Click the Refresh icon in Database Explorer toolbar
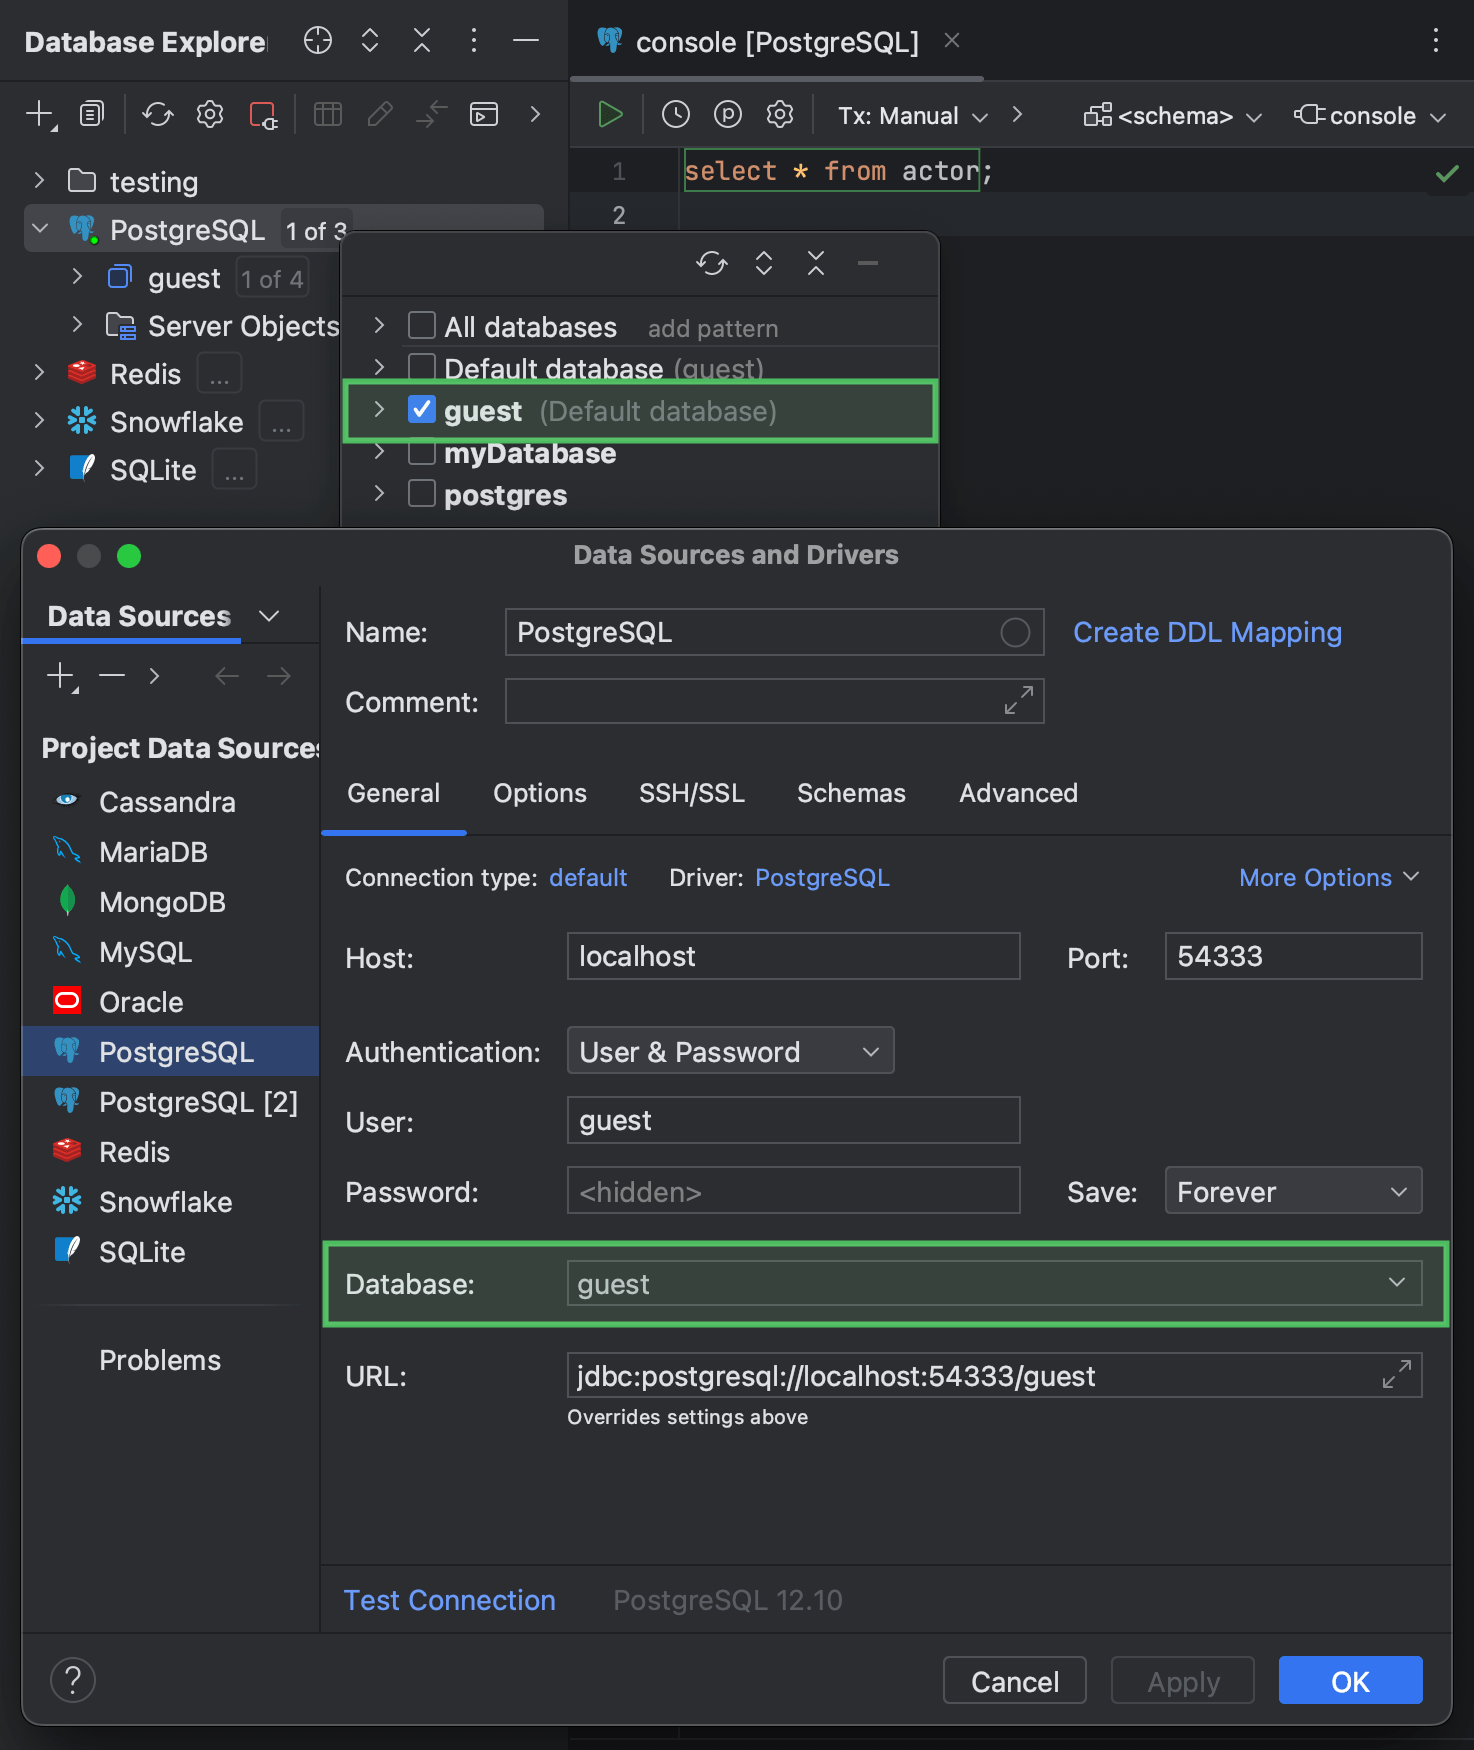 [157, 115]
